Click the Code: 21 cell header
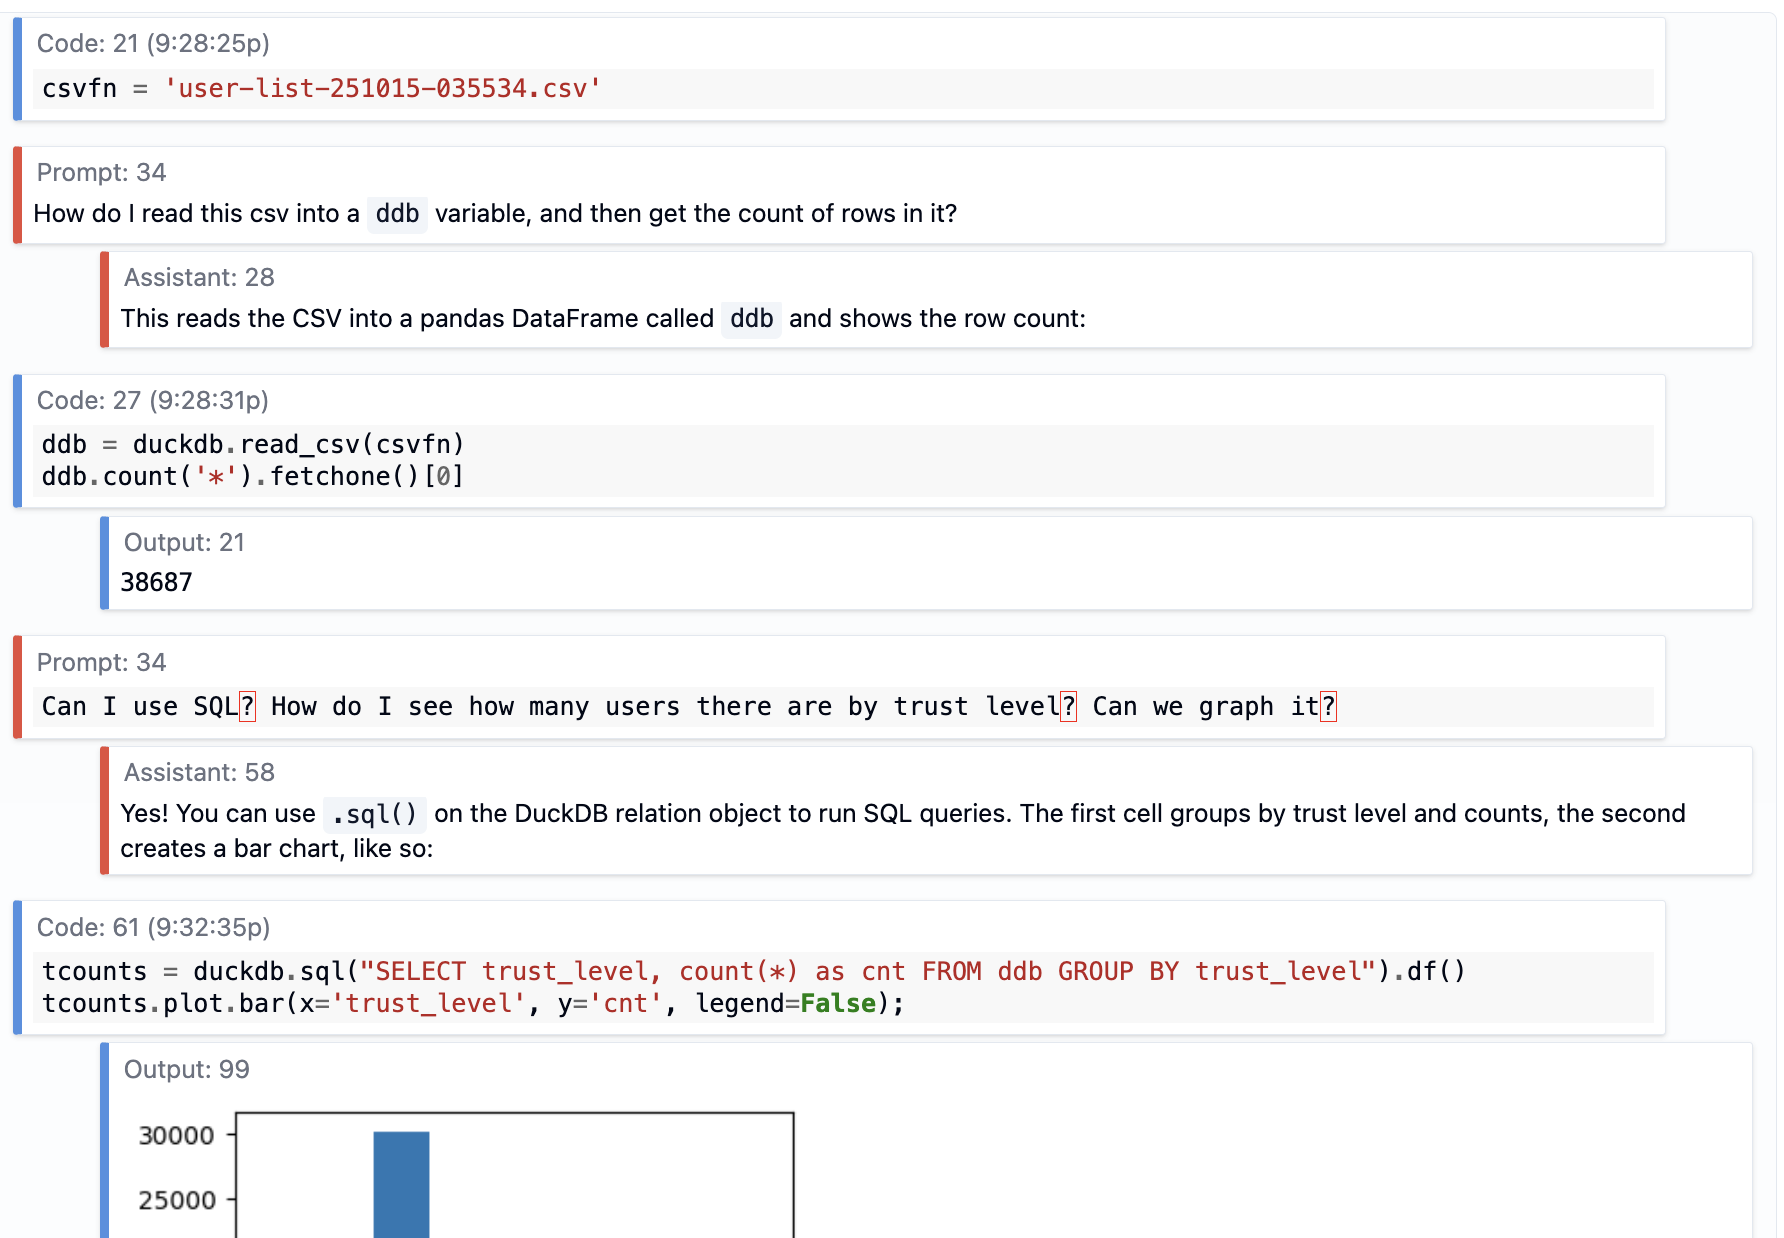The image size is (1784, 1238). pos(154,44)
